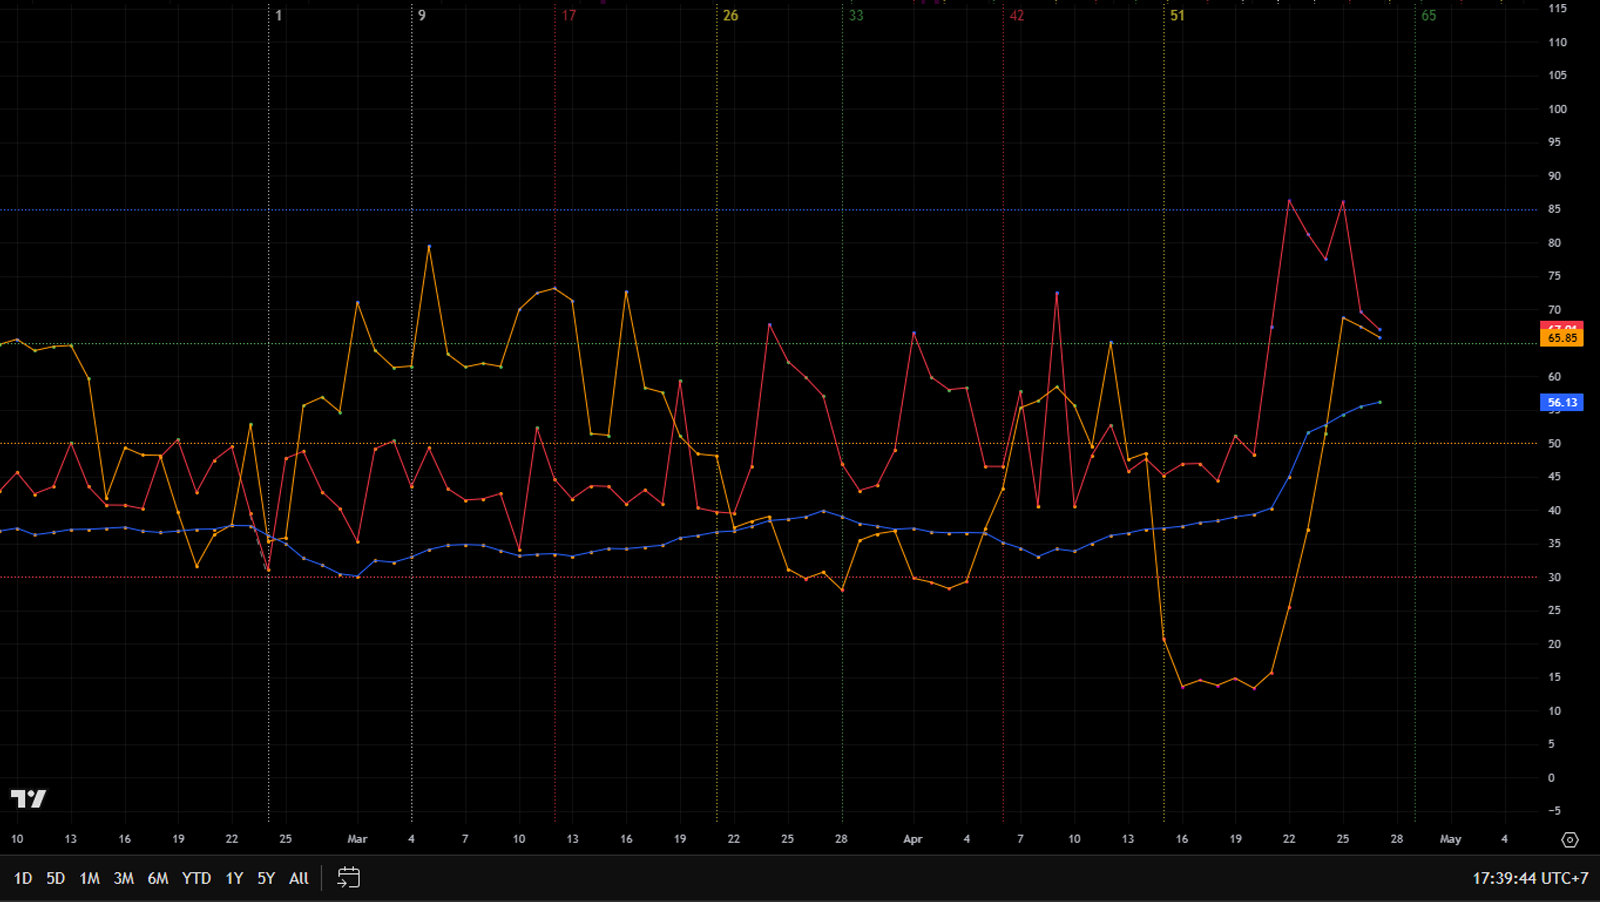Image resolution: width=1600 pixels, height=902 pixels.
Task: Click the 100 value on price scale
Action: pyautogui.click(x=1557, y=109)
